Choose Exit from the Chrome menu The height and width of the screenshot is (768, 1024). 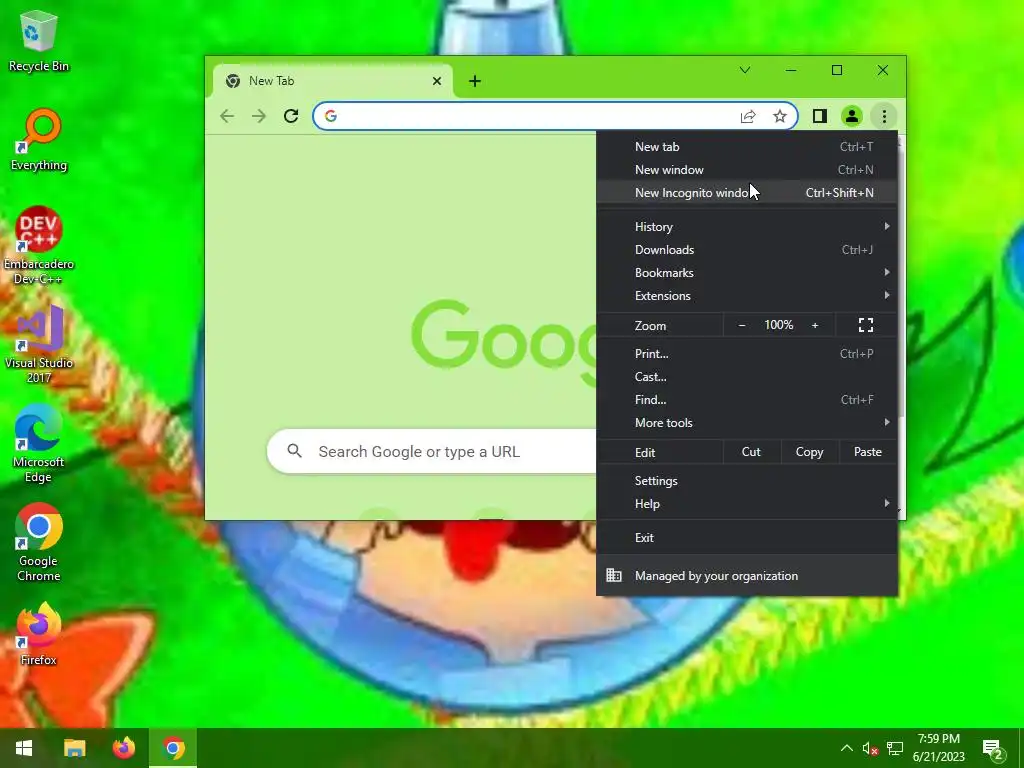(x=747, y=537)
